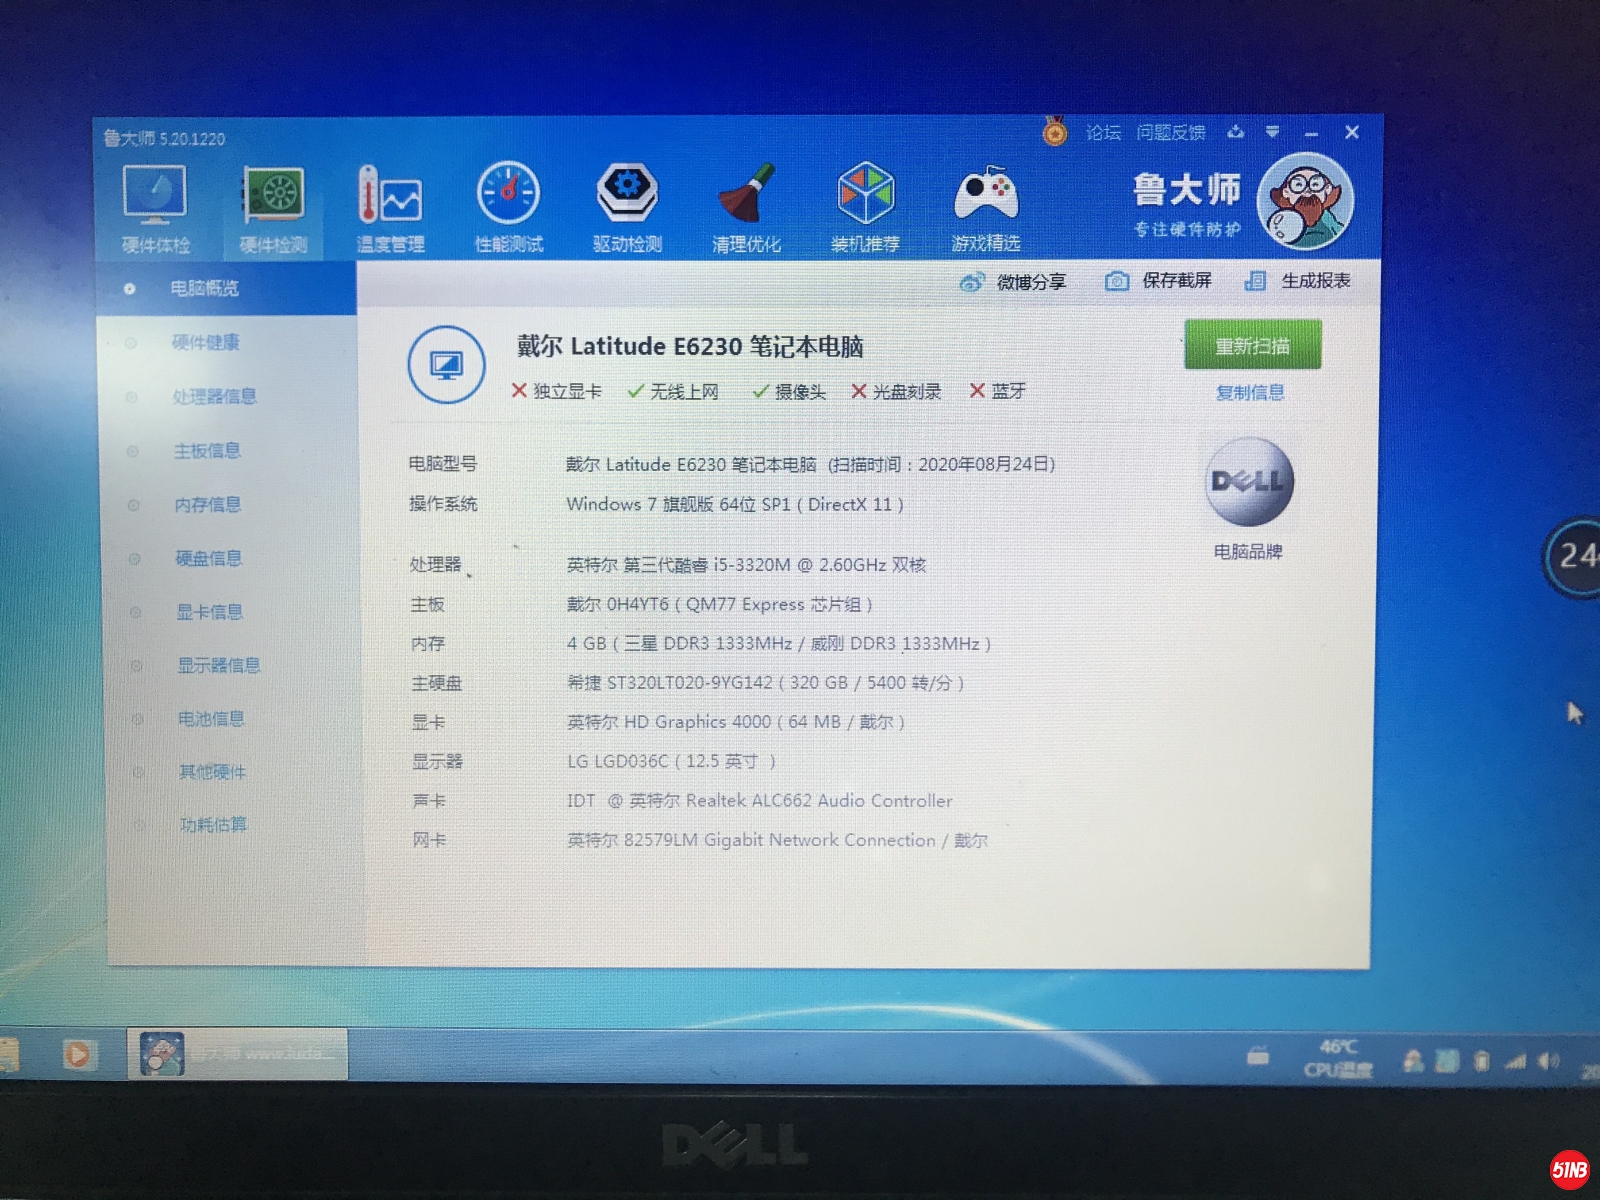Viewport: 1600px width, 1200px height.
Task: Share via 微博分享
Action: coord(1014,282)
